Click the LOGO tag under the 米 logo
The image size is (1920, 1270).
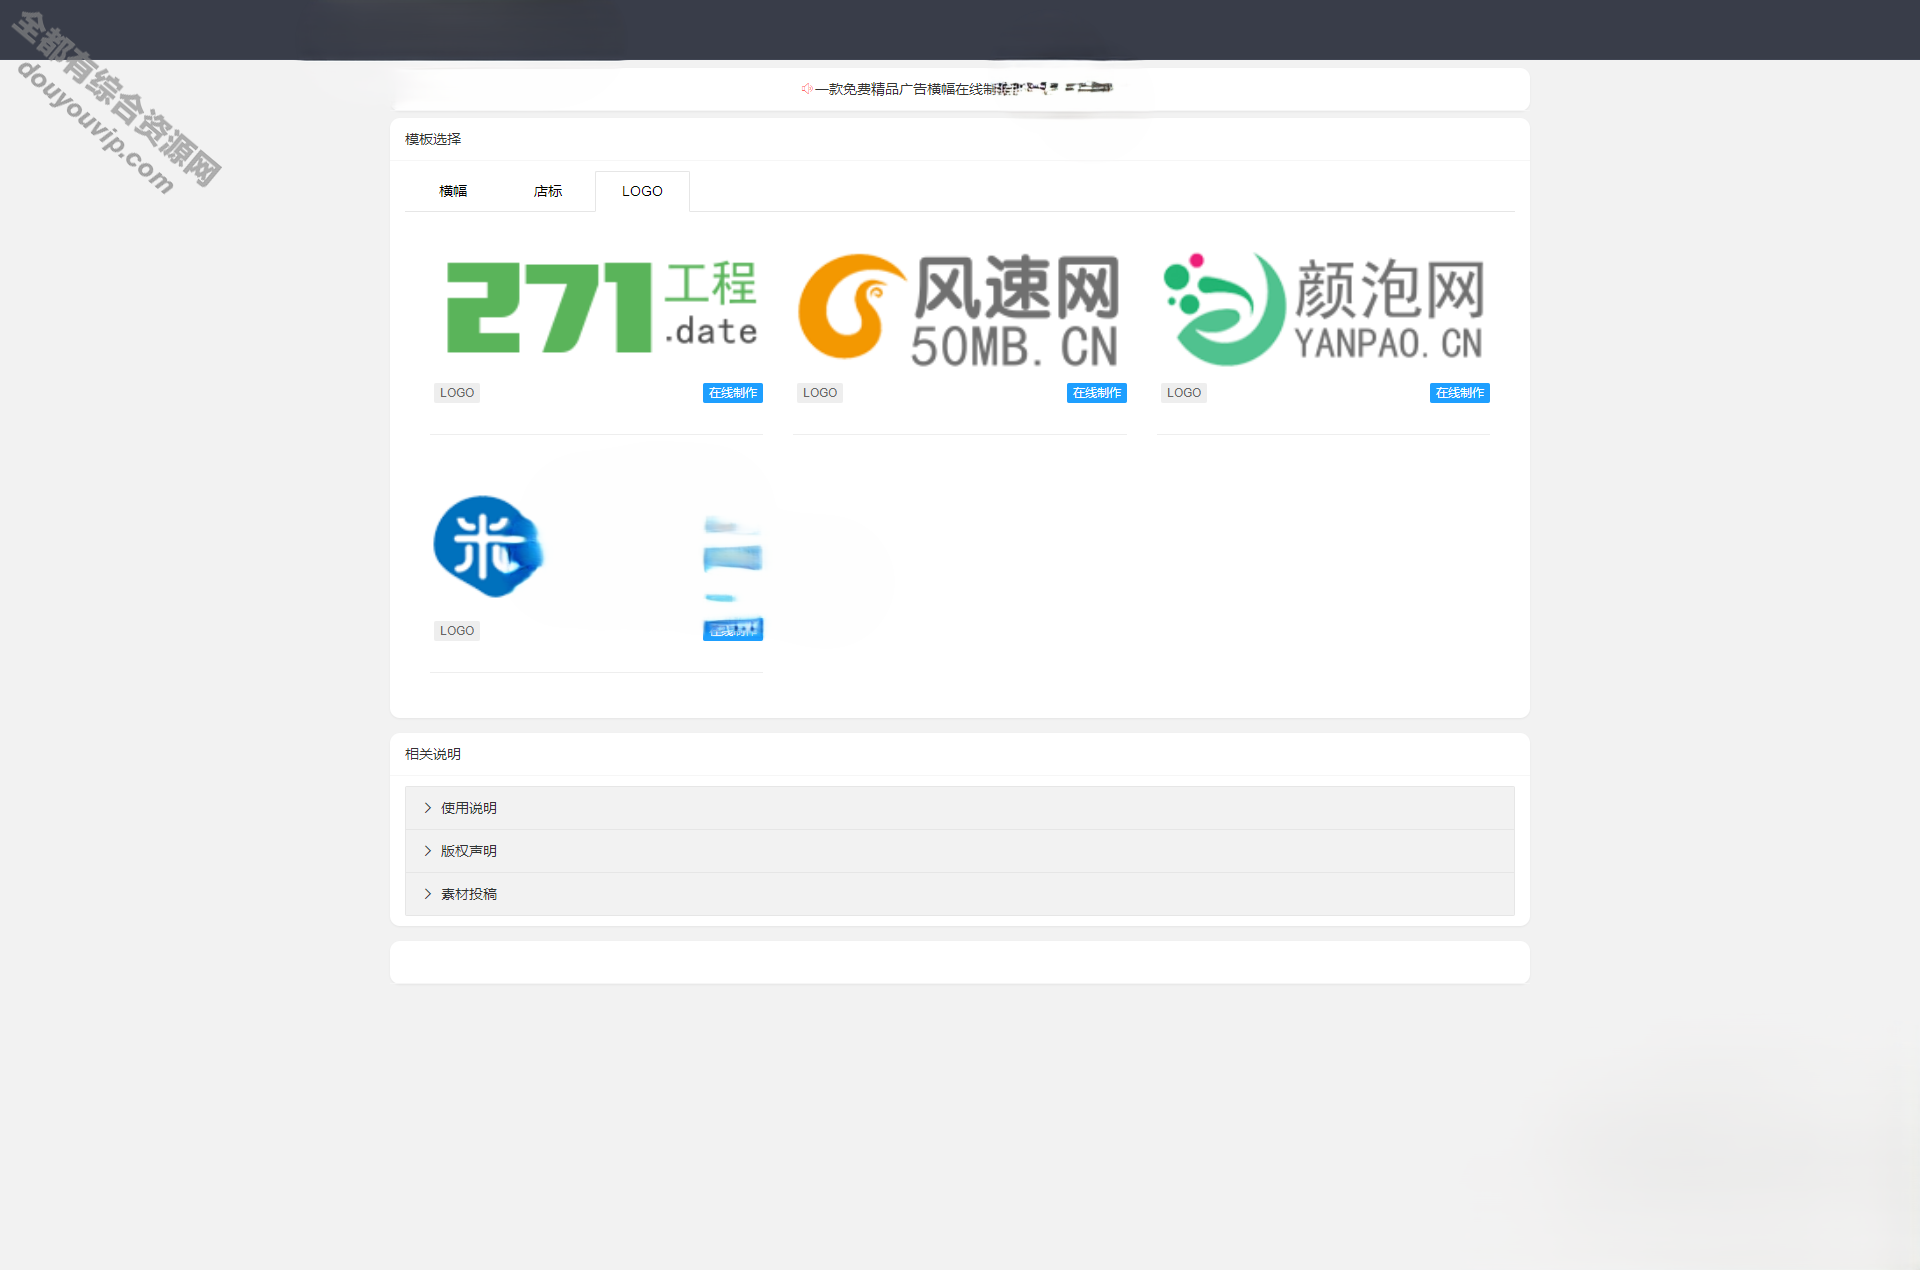pyautogui.click(x=457, y=631)
